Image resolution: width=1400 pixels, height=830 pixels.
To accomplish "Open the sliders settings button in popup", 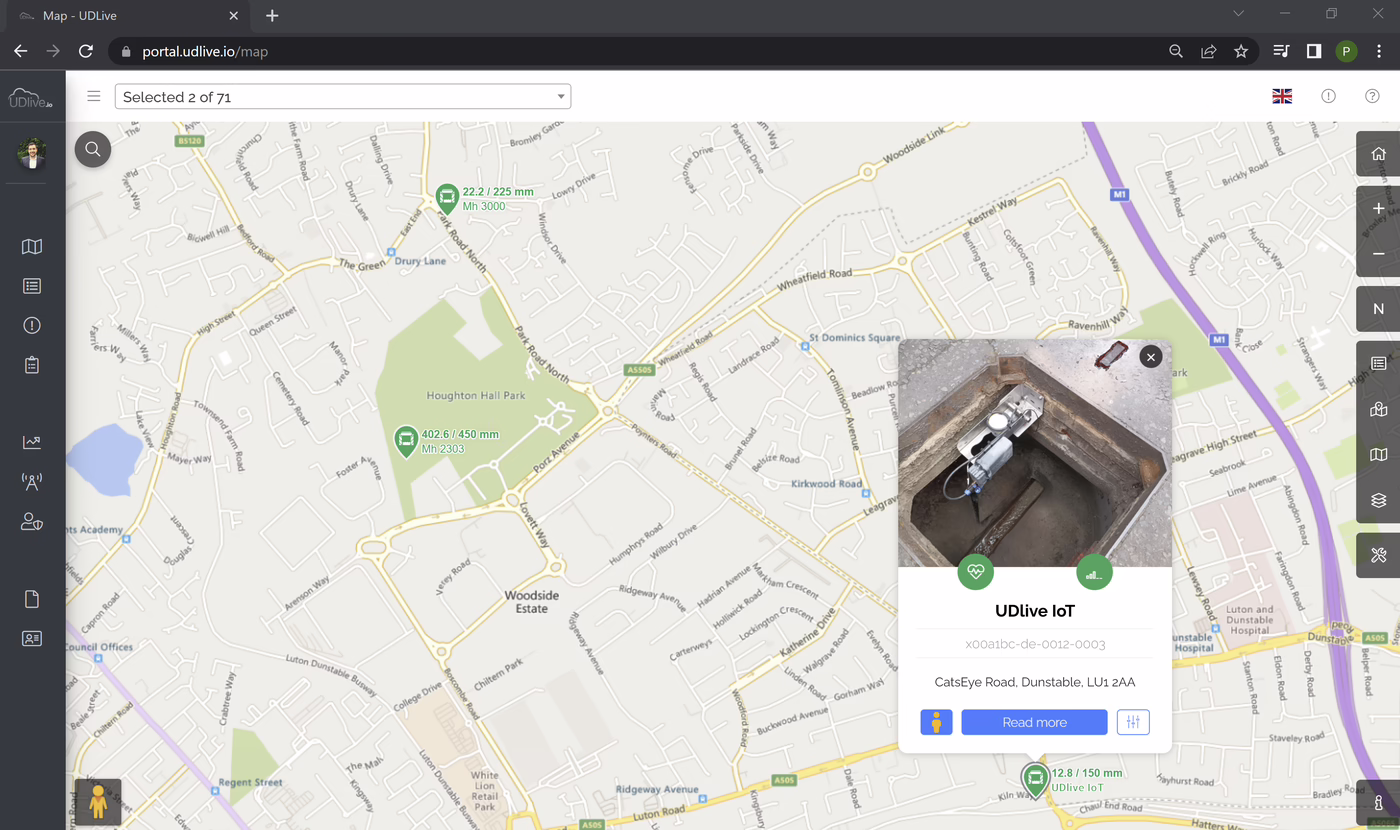I will 1133,722.
